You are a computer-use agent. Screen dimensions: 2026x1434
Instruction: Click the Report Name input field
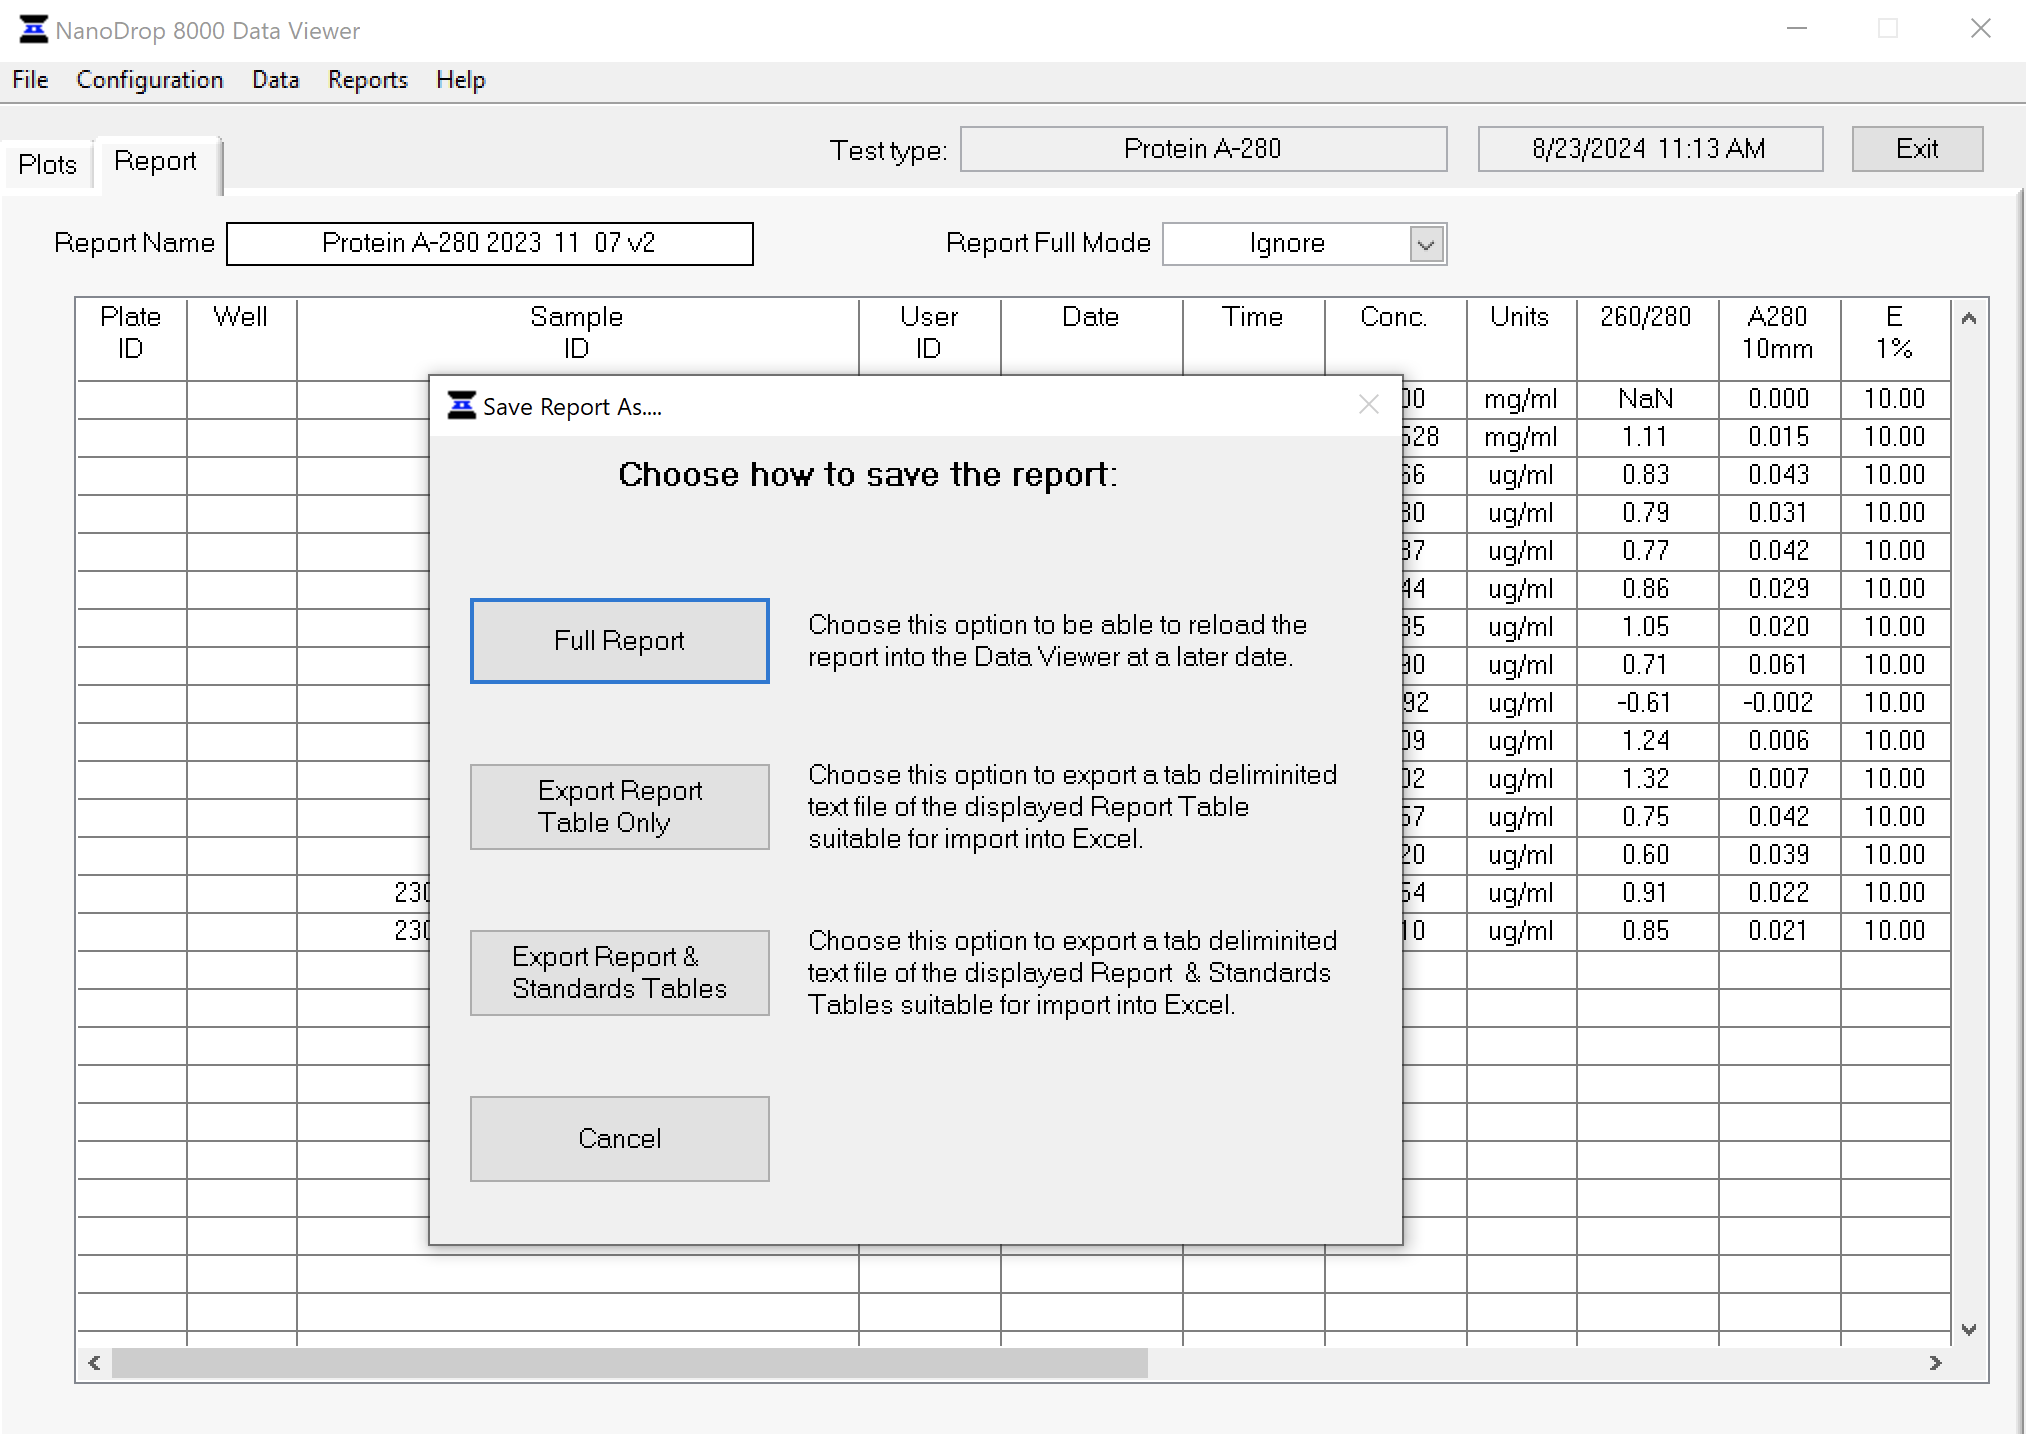point(489,244)
